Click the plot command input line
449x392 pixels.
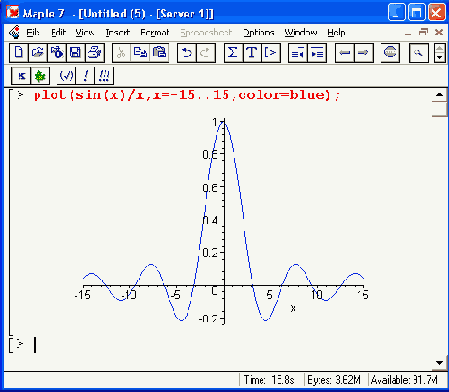(x=187, y=95)
